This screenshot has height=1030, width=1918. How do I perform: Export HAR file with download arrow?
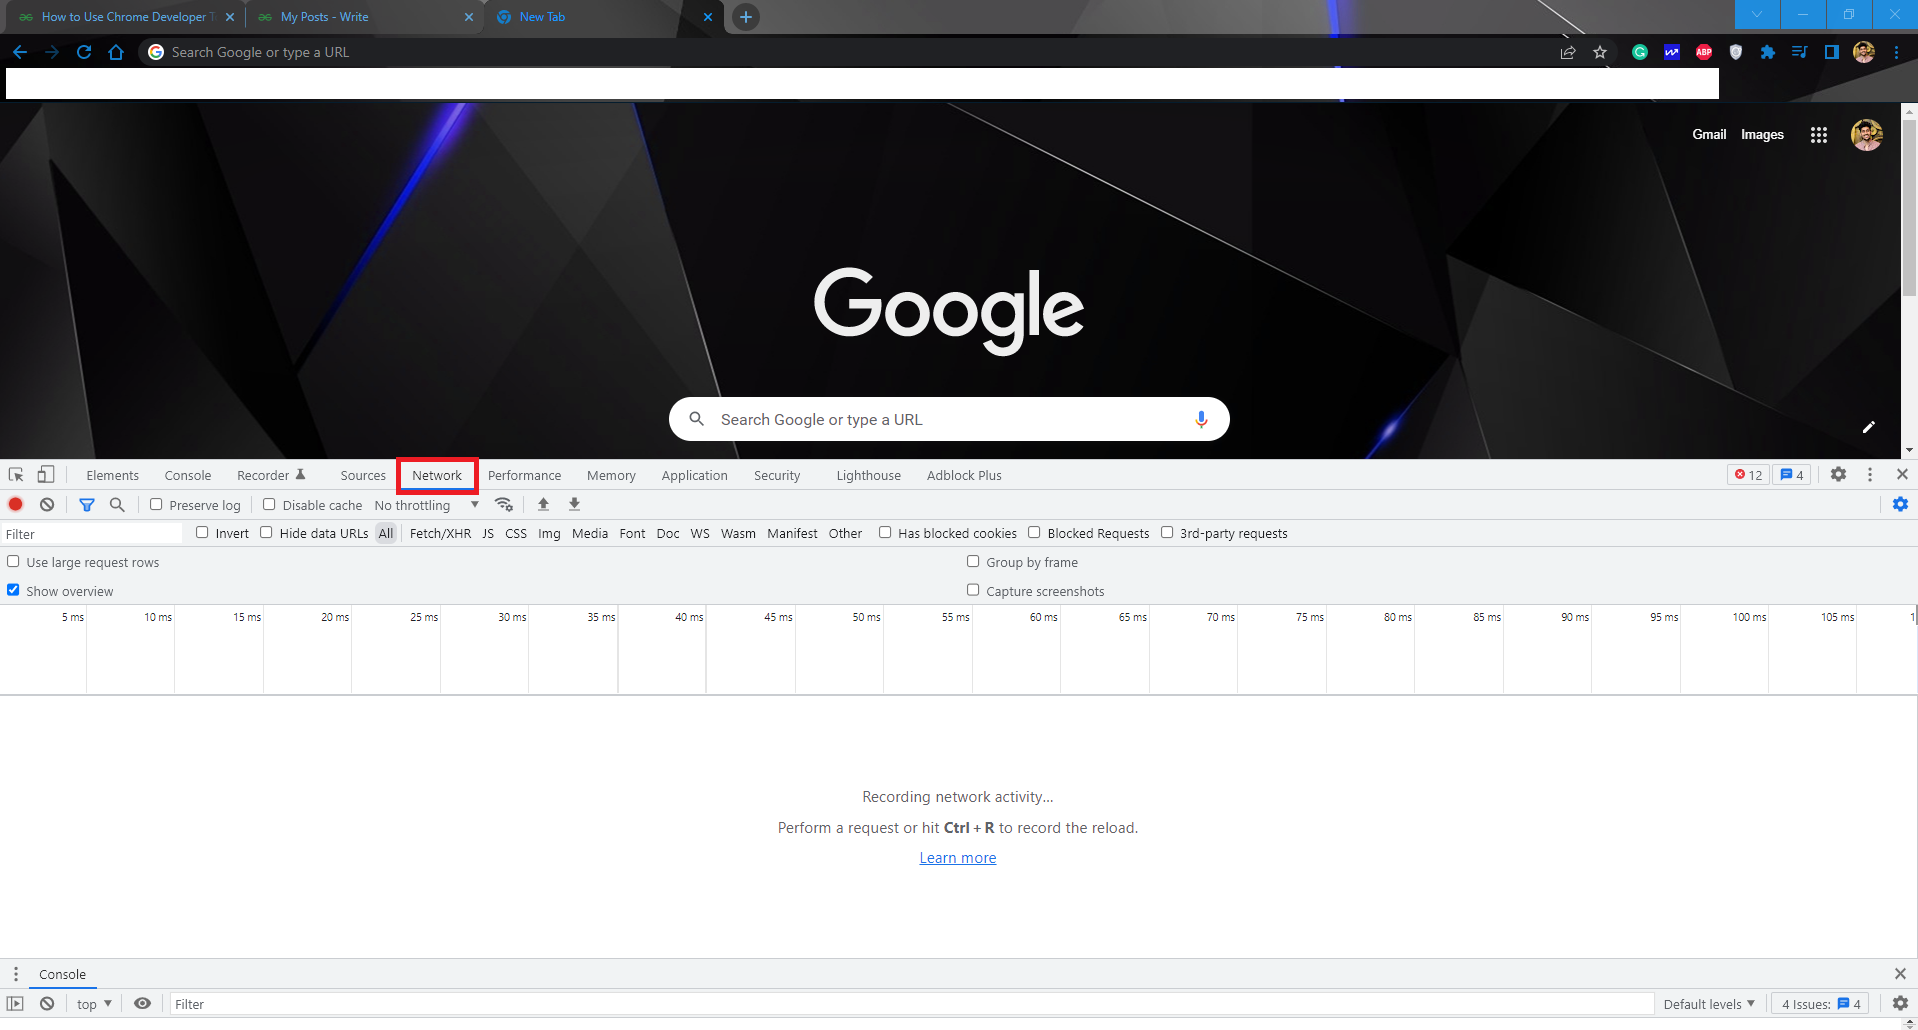coord(574,505)
